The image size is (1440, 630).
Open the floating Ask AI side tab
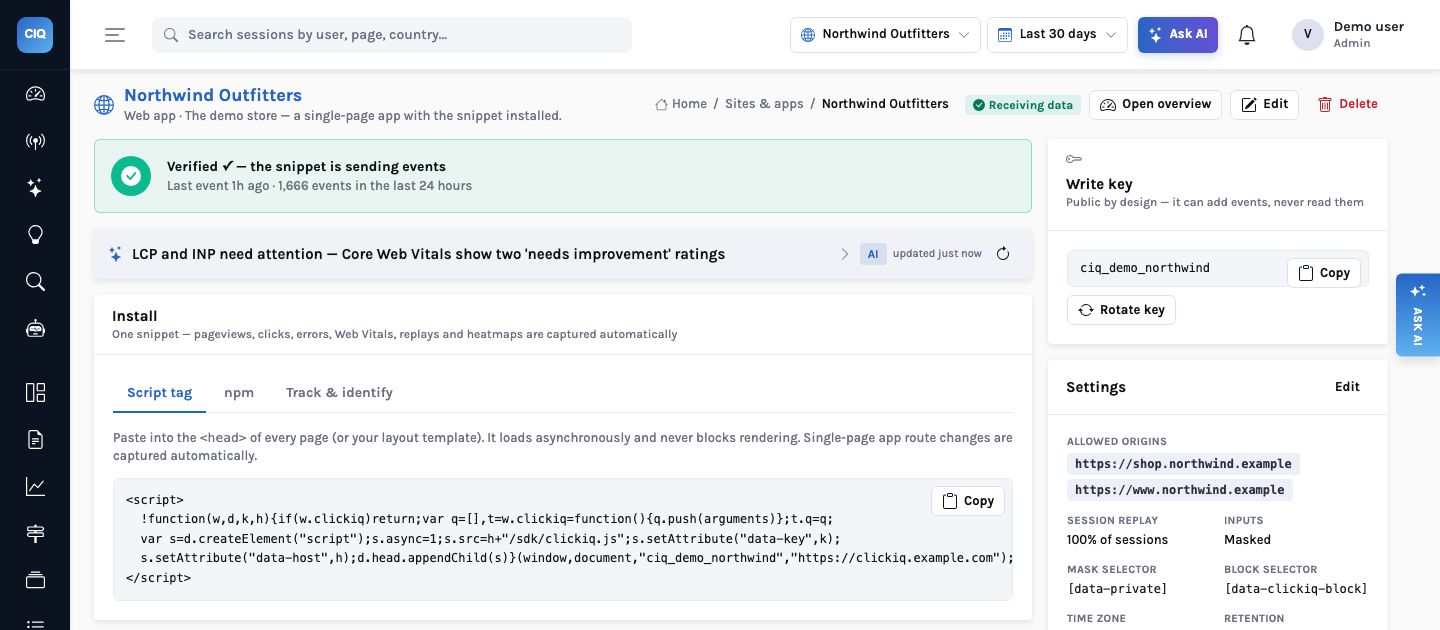(x=1418, y=315)
